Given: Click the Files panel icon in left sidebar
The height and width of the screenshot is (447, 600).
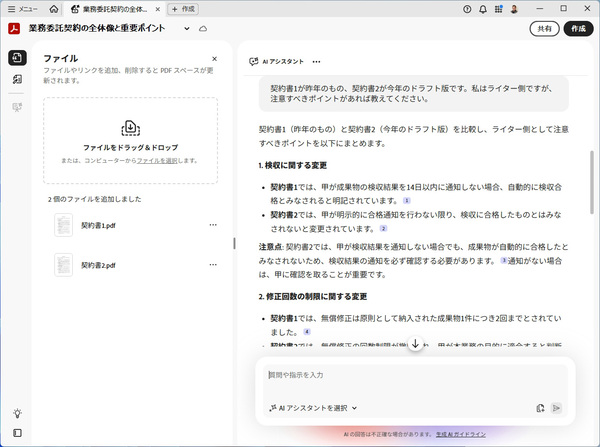Looking at the screenshot, I should (x=17, y=58).
